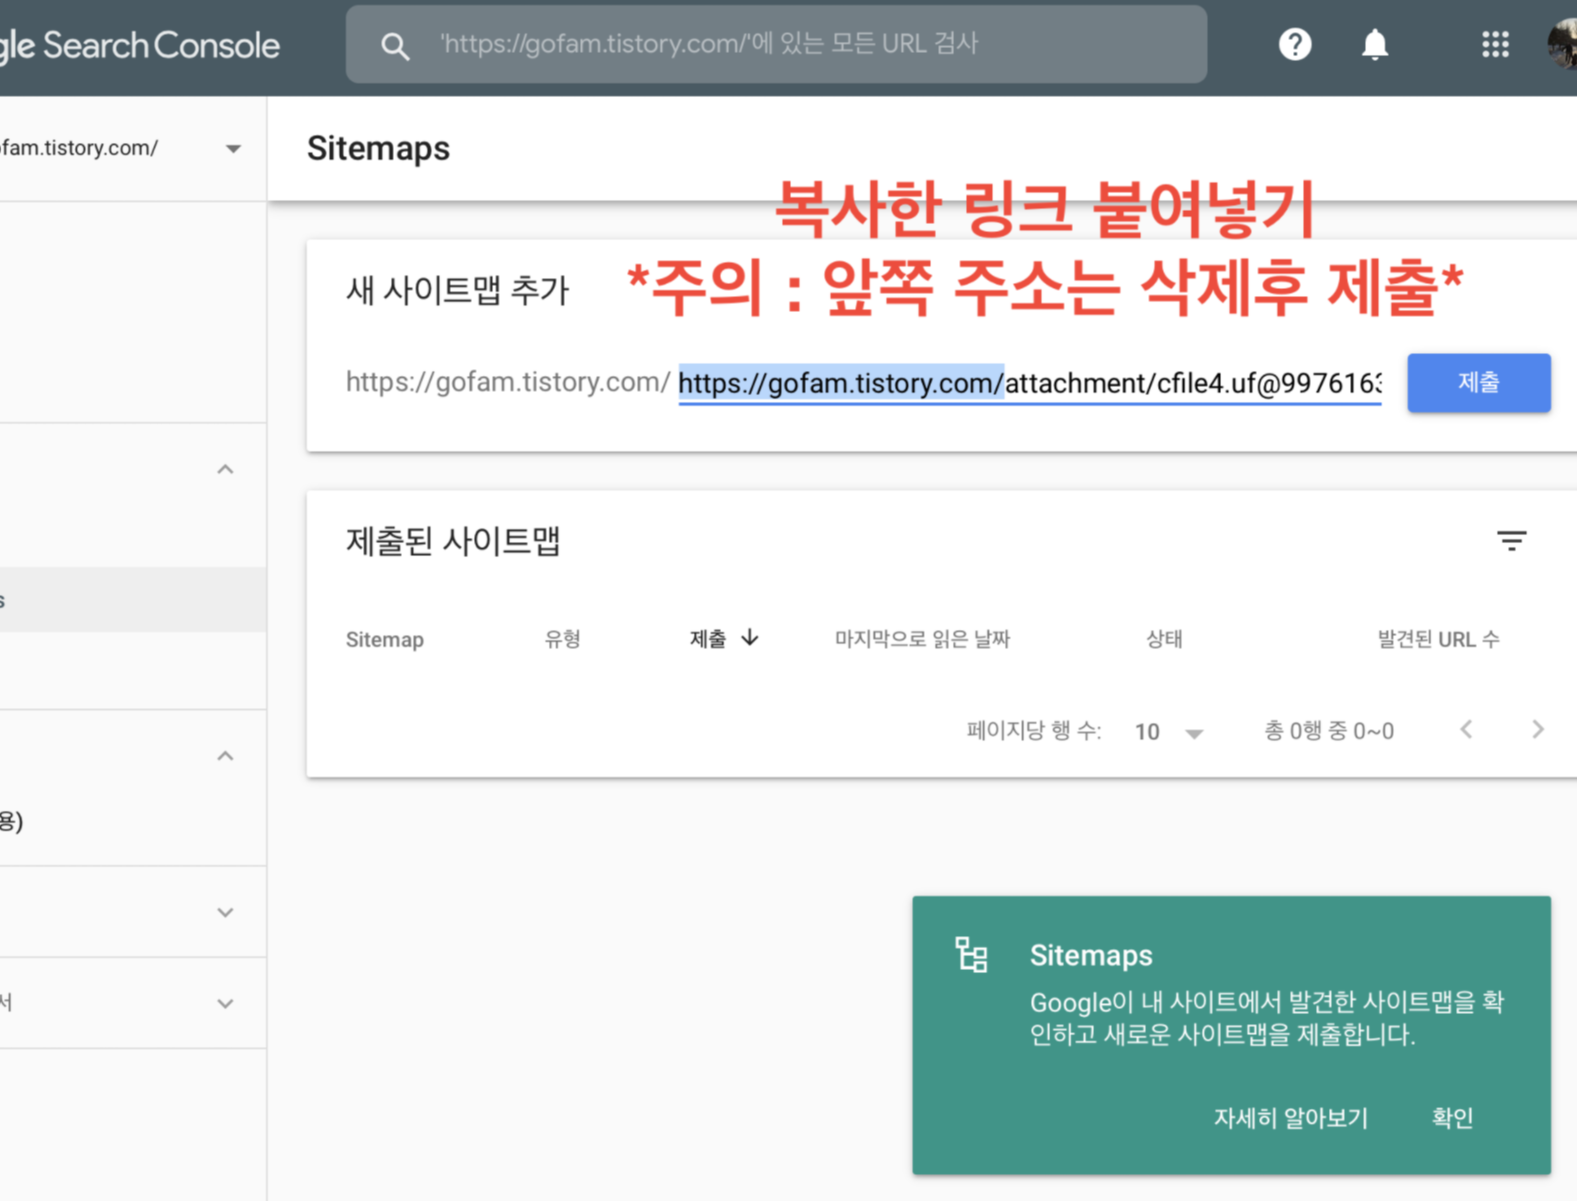Click the 총 0행 중 0~0 text

pos(1329,731)
